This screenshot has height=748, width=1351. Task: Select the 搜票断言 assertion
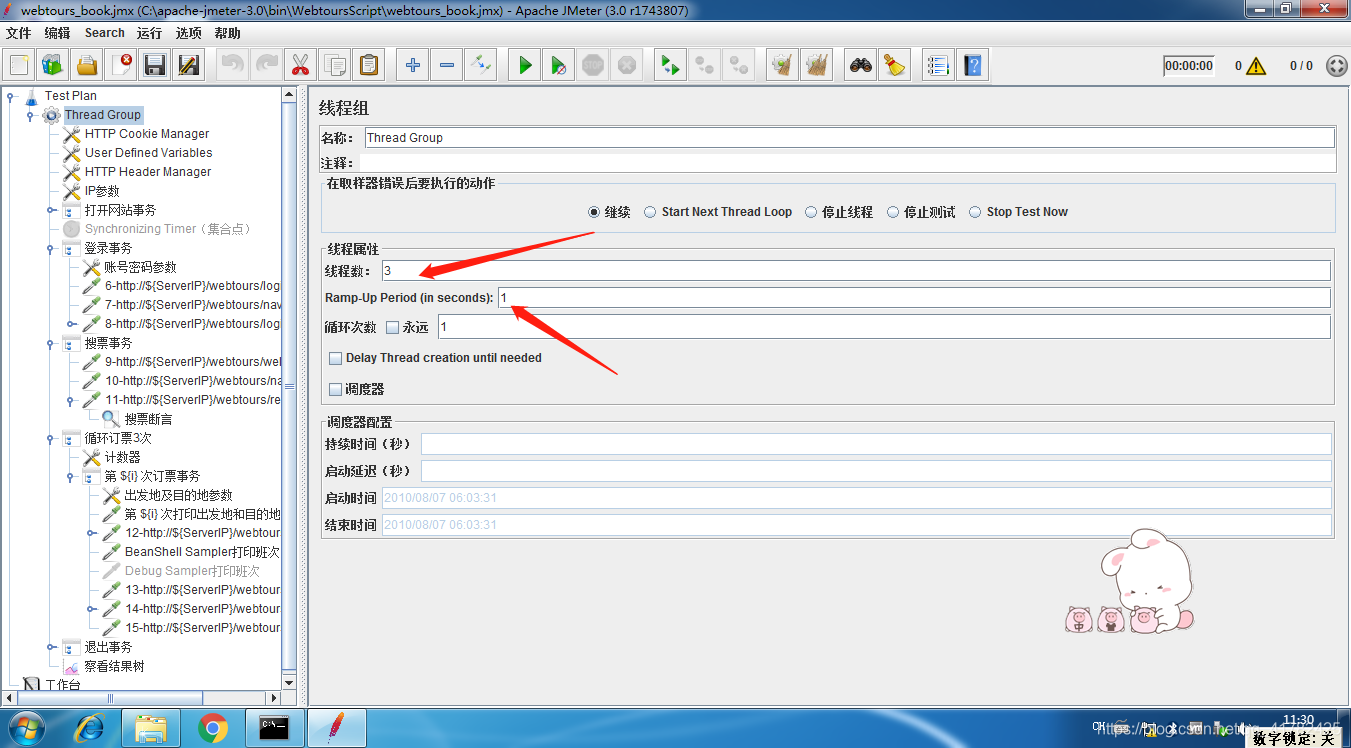coord(148,419)
